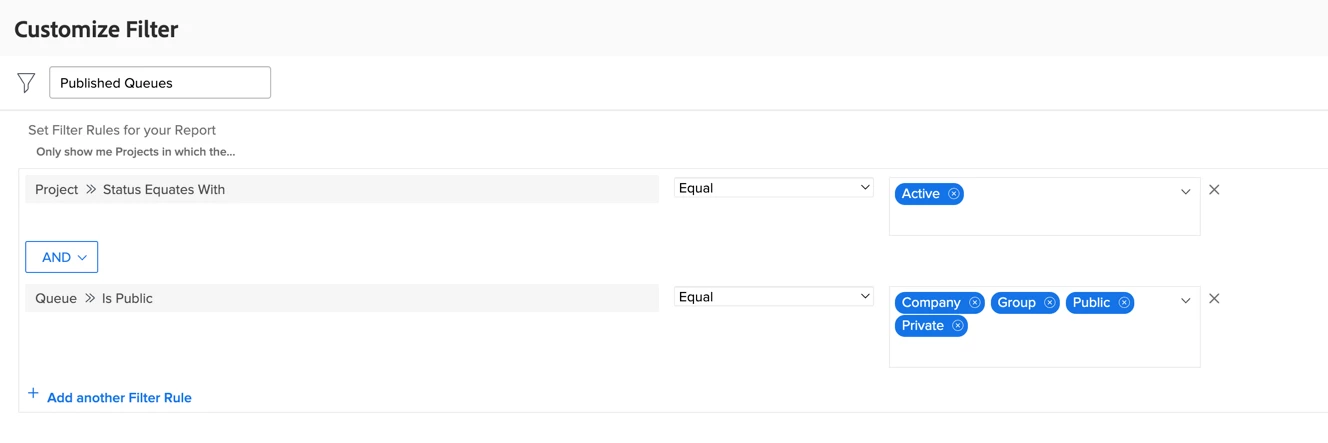Remove the Public tag
Screen dimensions: 1328x443
coord(1124,303)
